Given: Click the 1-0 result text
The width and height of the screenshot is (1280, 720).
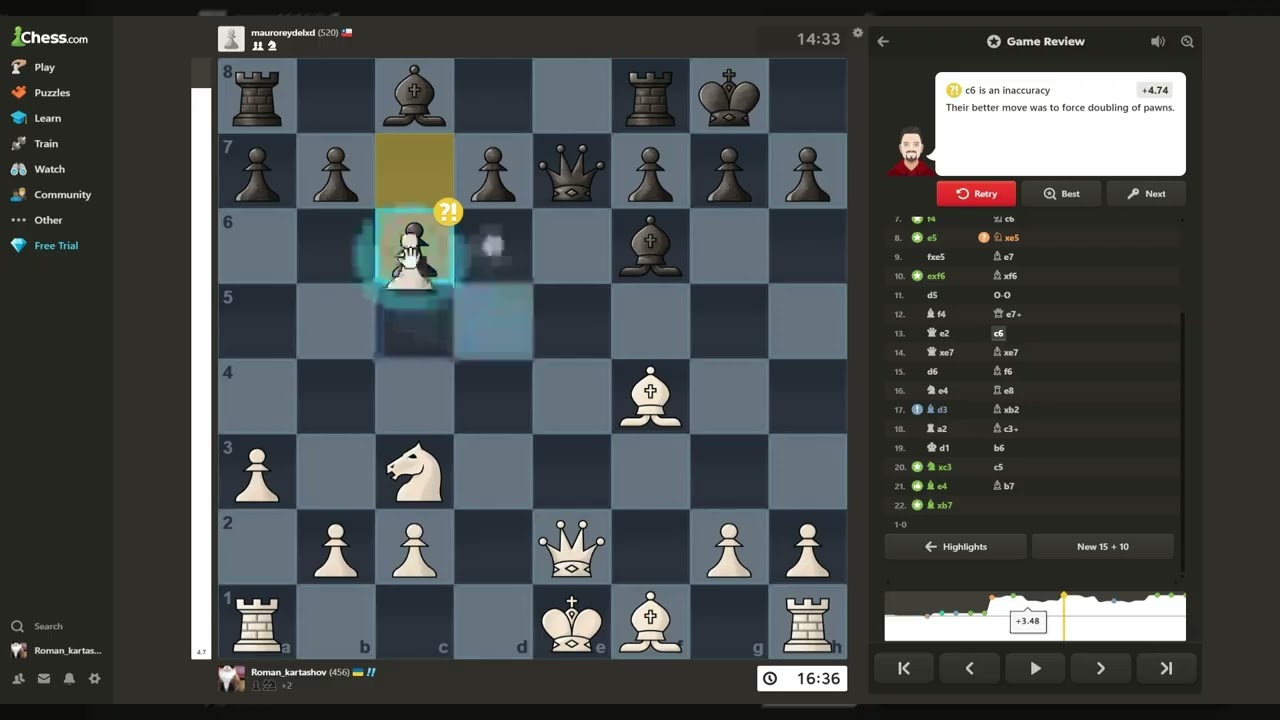Looking at the screenshot, I should (900, 524).
